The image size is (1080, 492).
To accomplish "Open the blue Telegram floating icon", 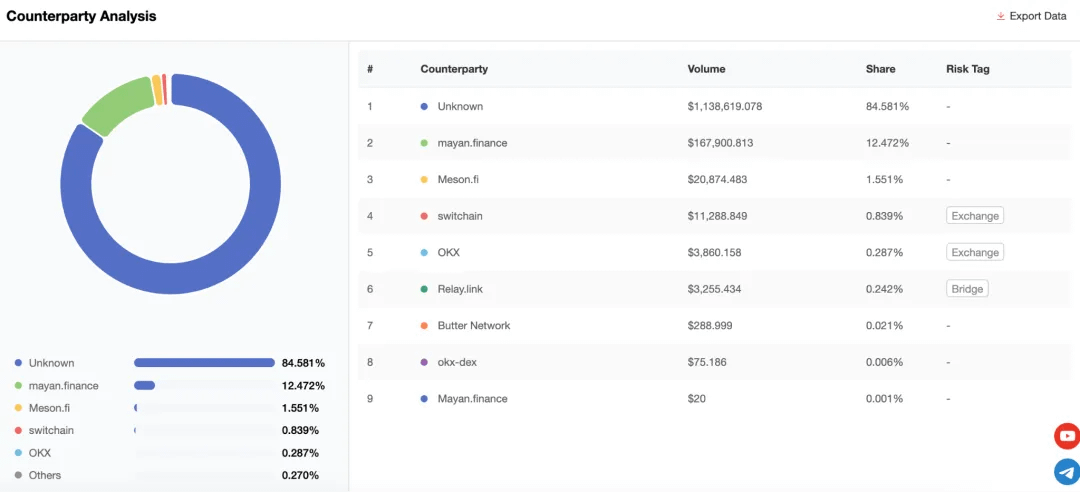I will (x=1067, y=472).
